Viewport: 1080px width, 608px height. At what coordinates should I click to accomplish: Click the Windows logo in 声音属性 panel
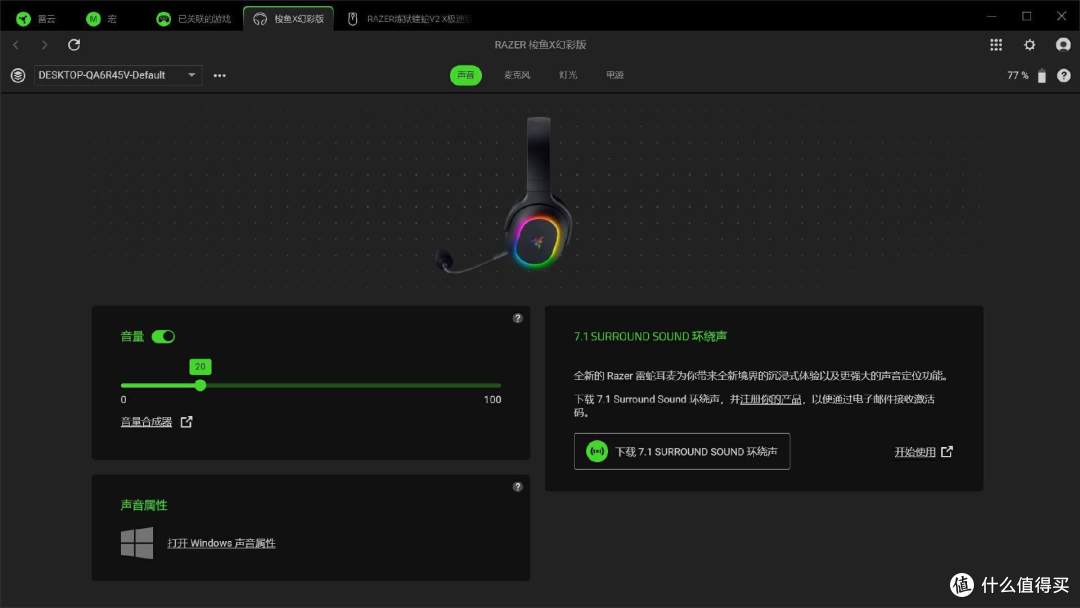coord(137,543)
